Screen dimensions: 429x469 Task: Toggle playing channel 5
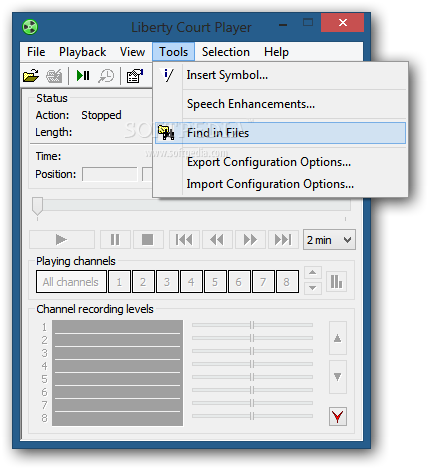click(x=215, y=282)
